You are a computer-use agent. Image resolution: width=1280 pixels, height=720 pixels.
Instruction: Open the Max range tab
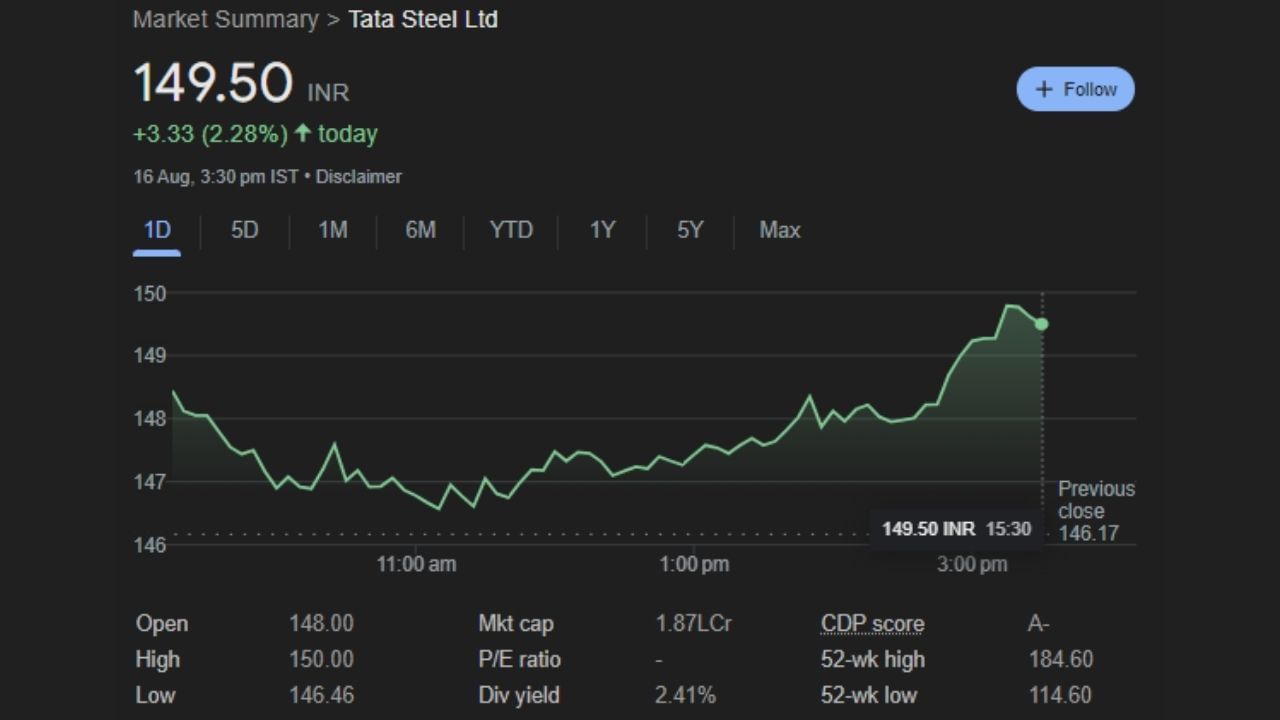[x=780, y=230]
